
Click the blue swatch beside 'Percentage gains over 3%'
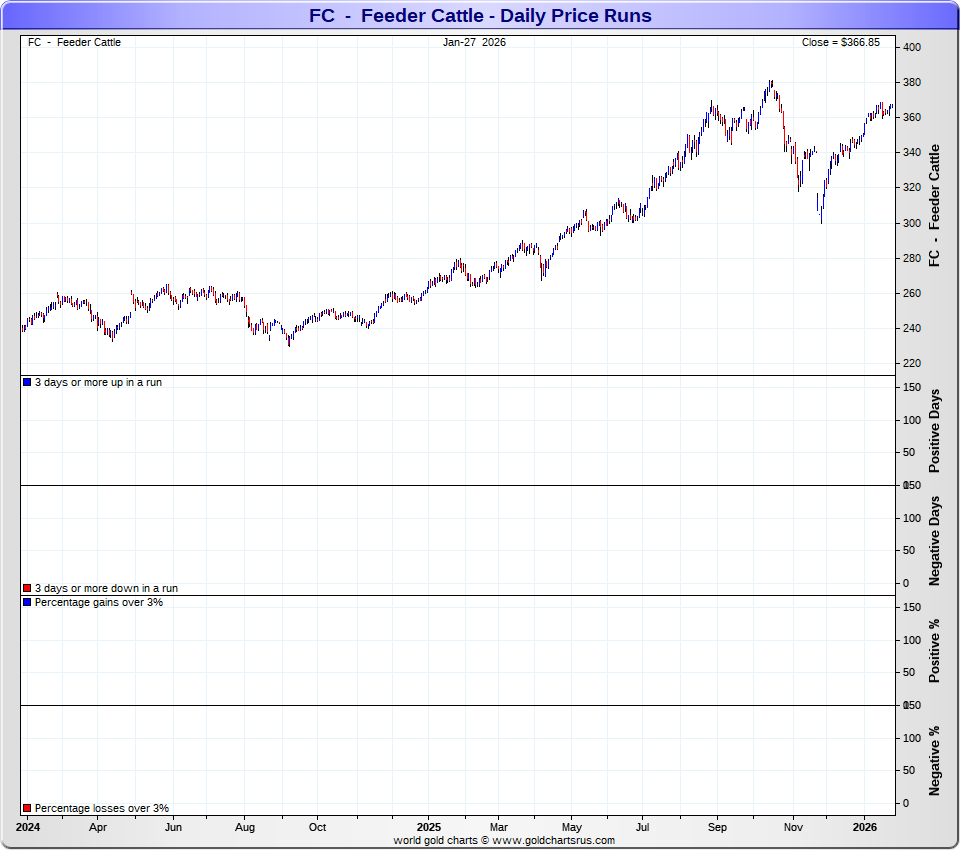pos(27,602)
